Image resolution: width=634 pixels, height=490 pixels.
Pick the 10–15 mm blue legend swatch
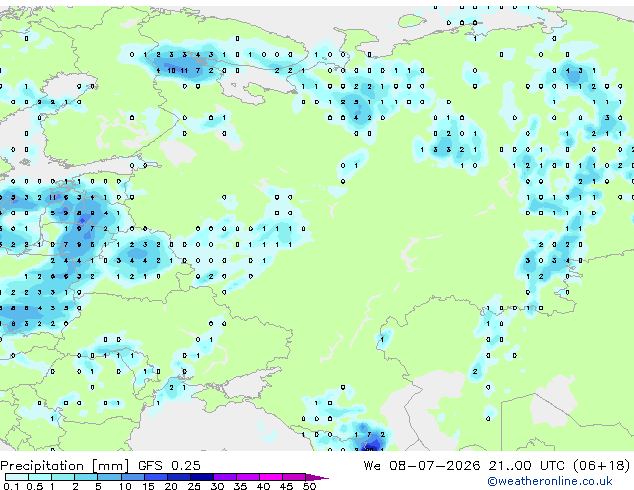coord(132,477)
